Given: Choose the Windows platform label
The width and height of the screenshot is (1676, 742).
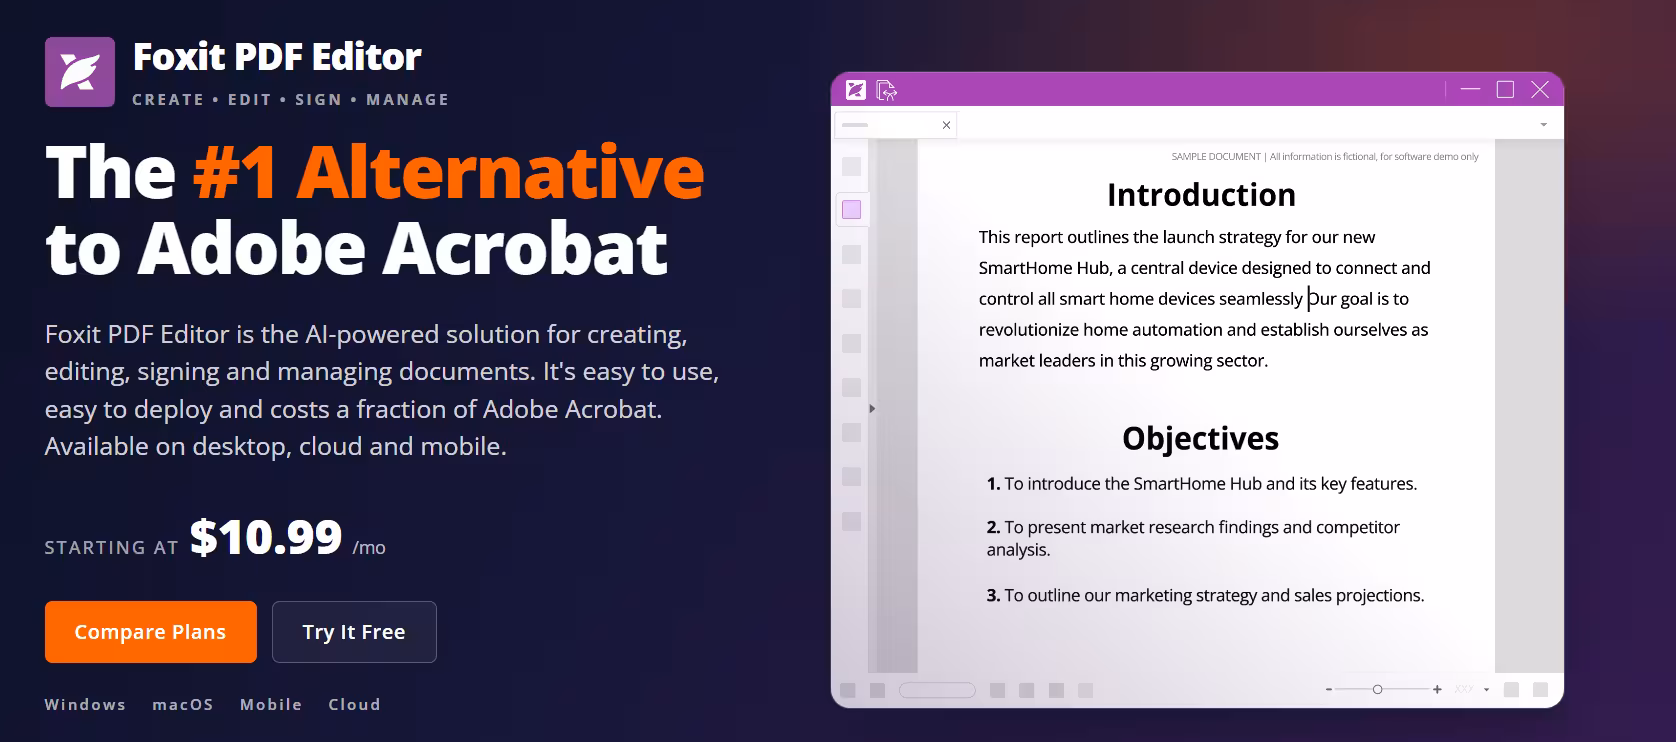Looking at the screenshot, I should 85,704.
